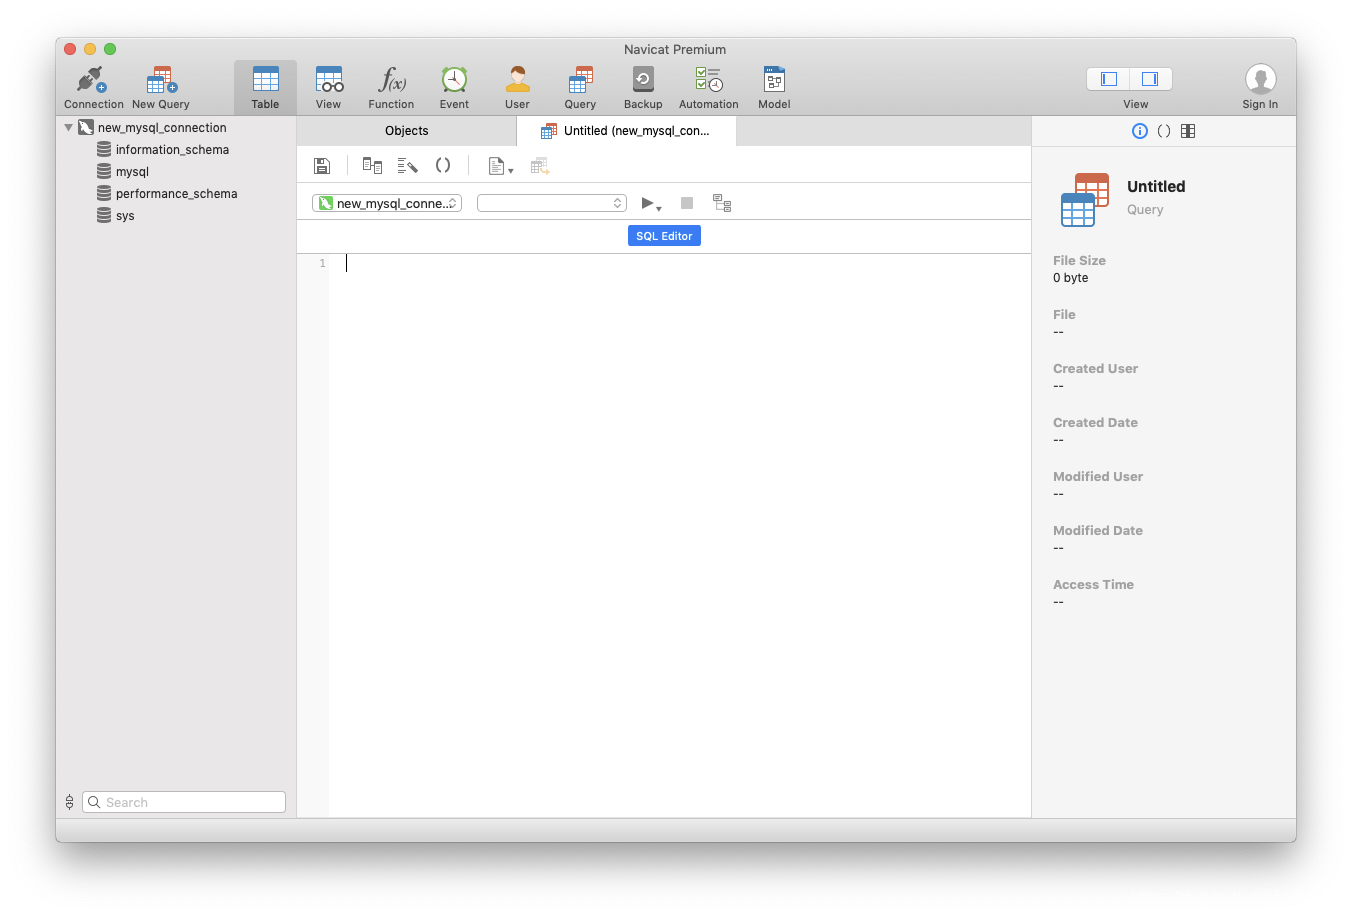Toggle the left sidebar visibility
The image size is (1352, 916).
(1109, 79)
